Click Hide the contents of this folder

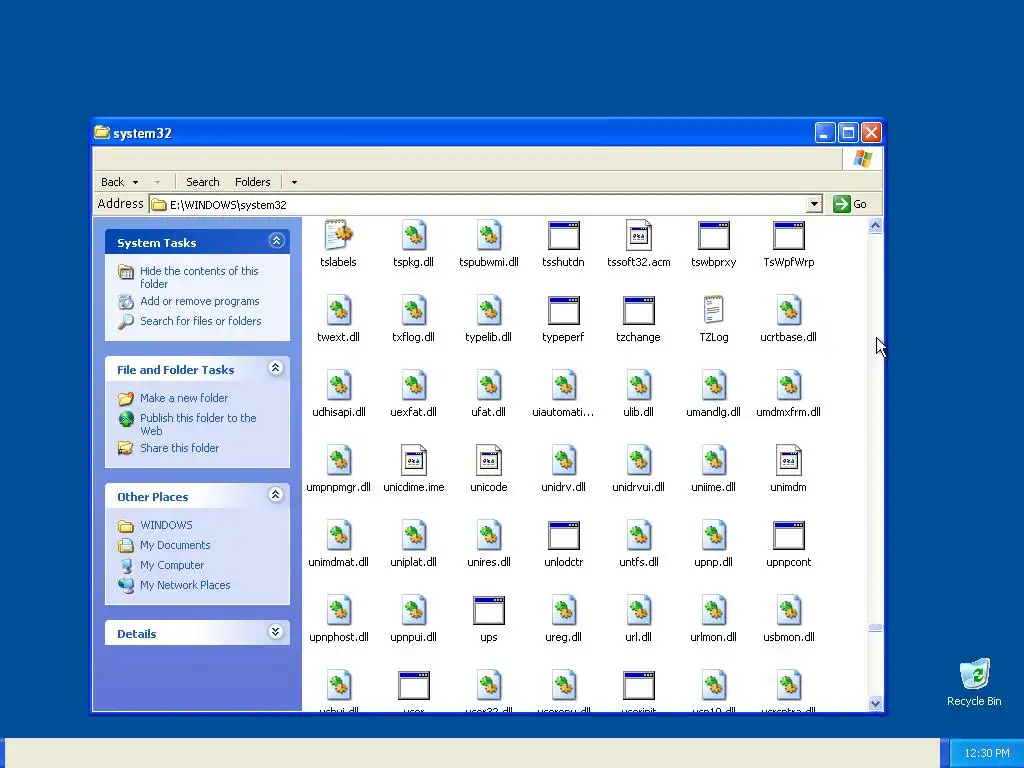(x=199, y=277)
